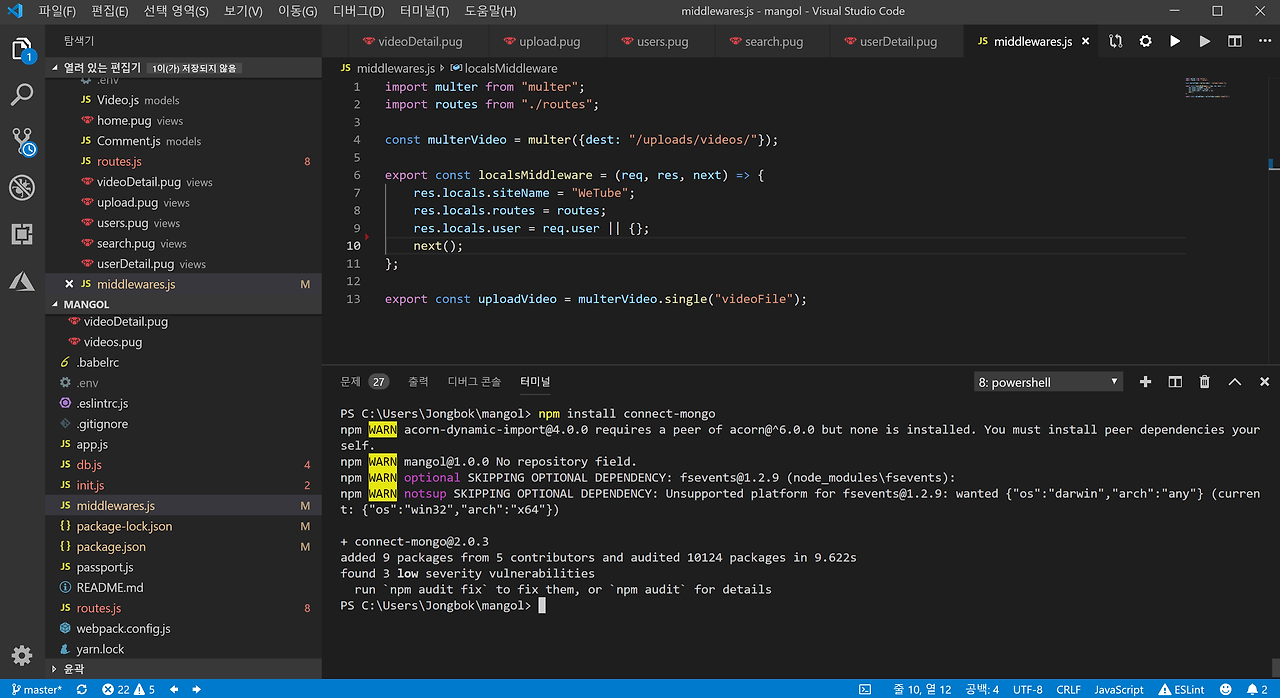This screenshot has height=698, width=1280.
Task: Add a new terminal with plus icon
Action: click(x=1146, y=382)
